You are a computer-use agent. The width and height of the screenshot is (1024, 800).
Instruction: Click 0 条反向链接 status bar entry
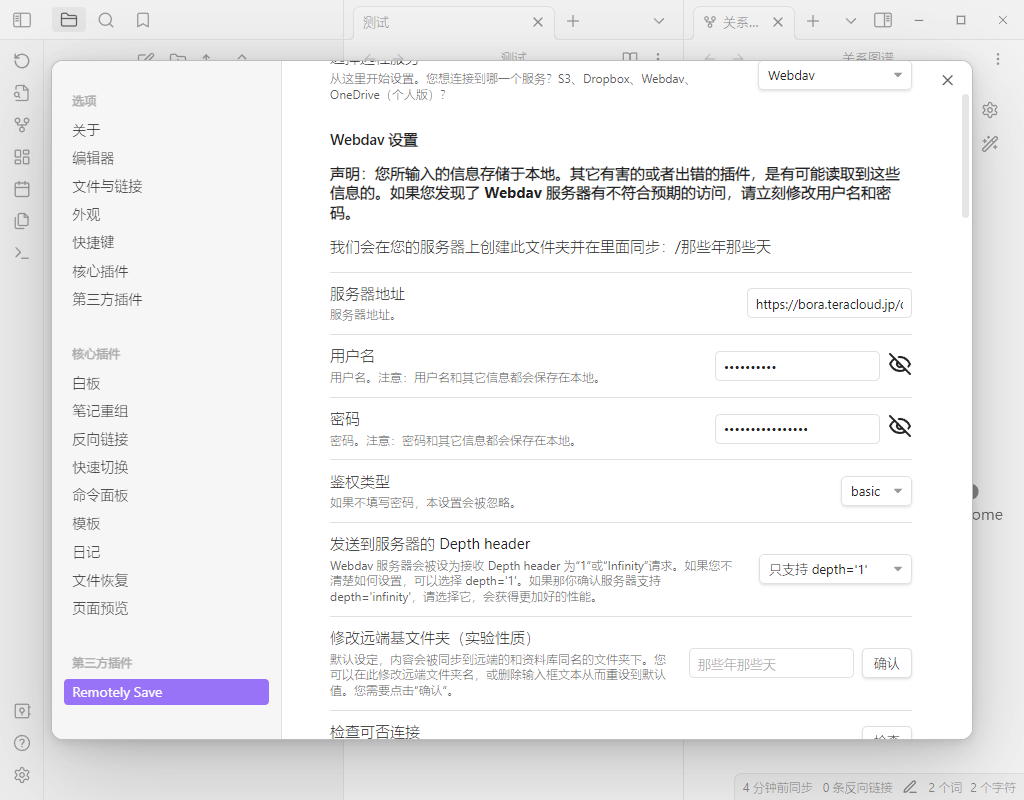tap(857, 788)
